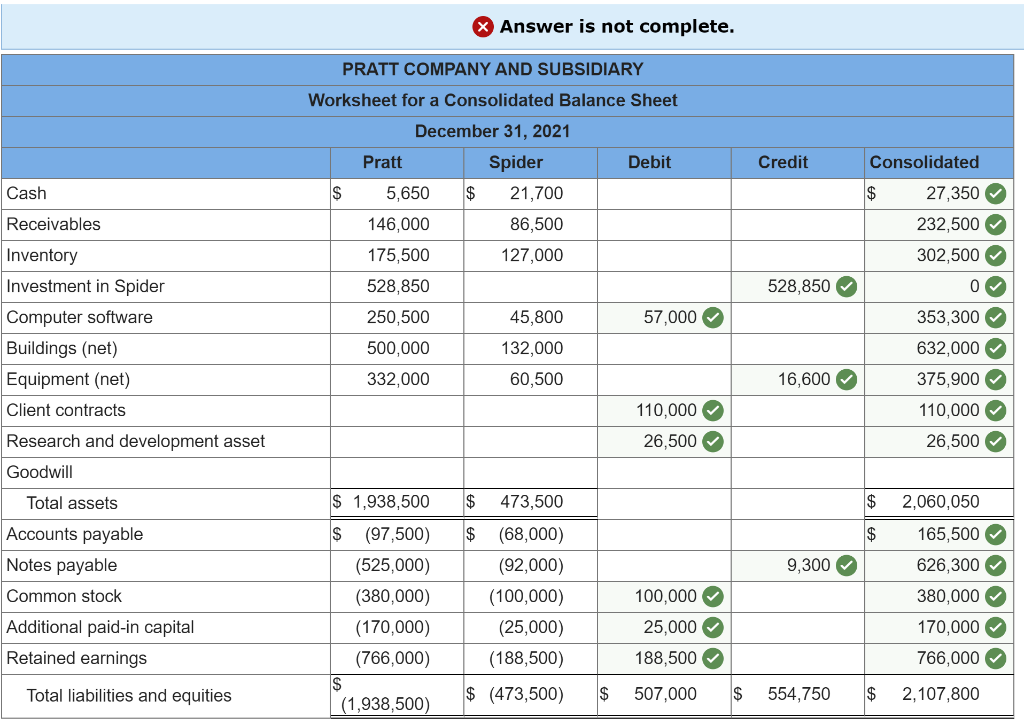Click the checkmark on Additional paid-in capital 25,000
Screen dimensions: 1024x724
[711, 627]
